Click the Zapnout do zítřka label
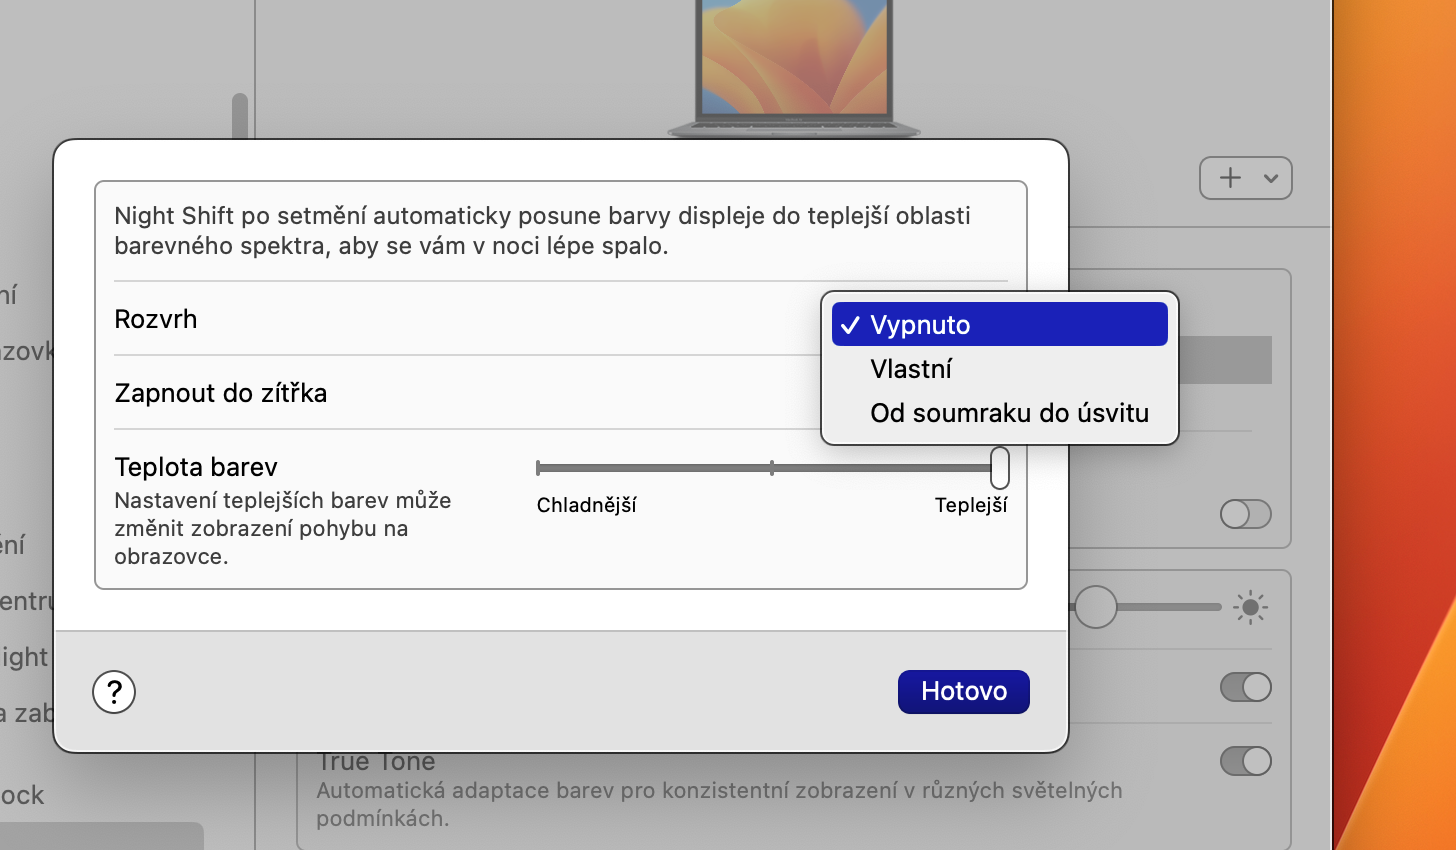This screenshot has height=850, width=1456. 221,393
